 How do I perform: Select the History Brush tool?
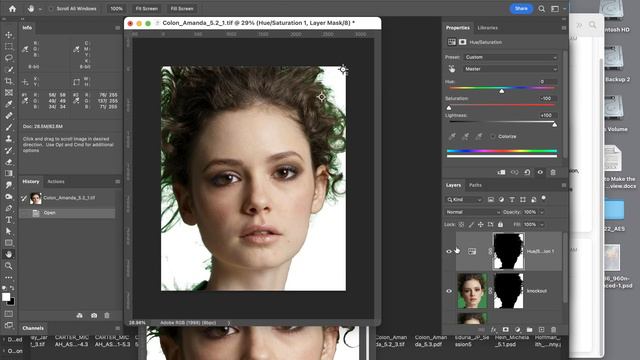click(x=9, y=150)
